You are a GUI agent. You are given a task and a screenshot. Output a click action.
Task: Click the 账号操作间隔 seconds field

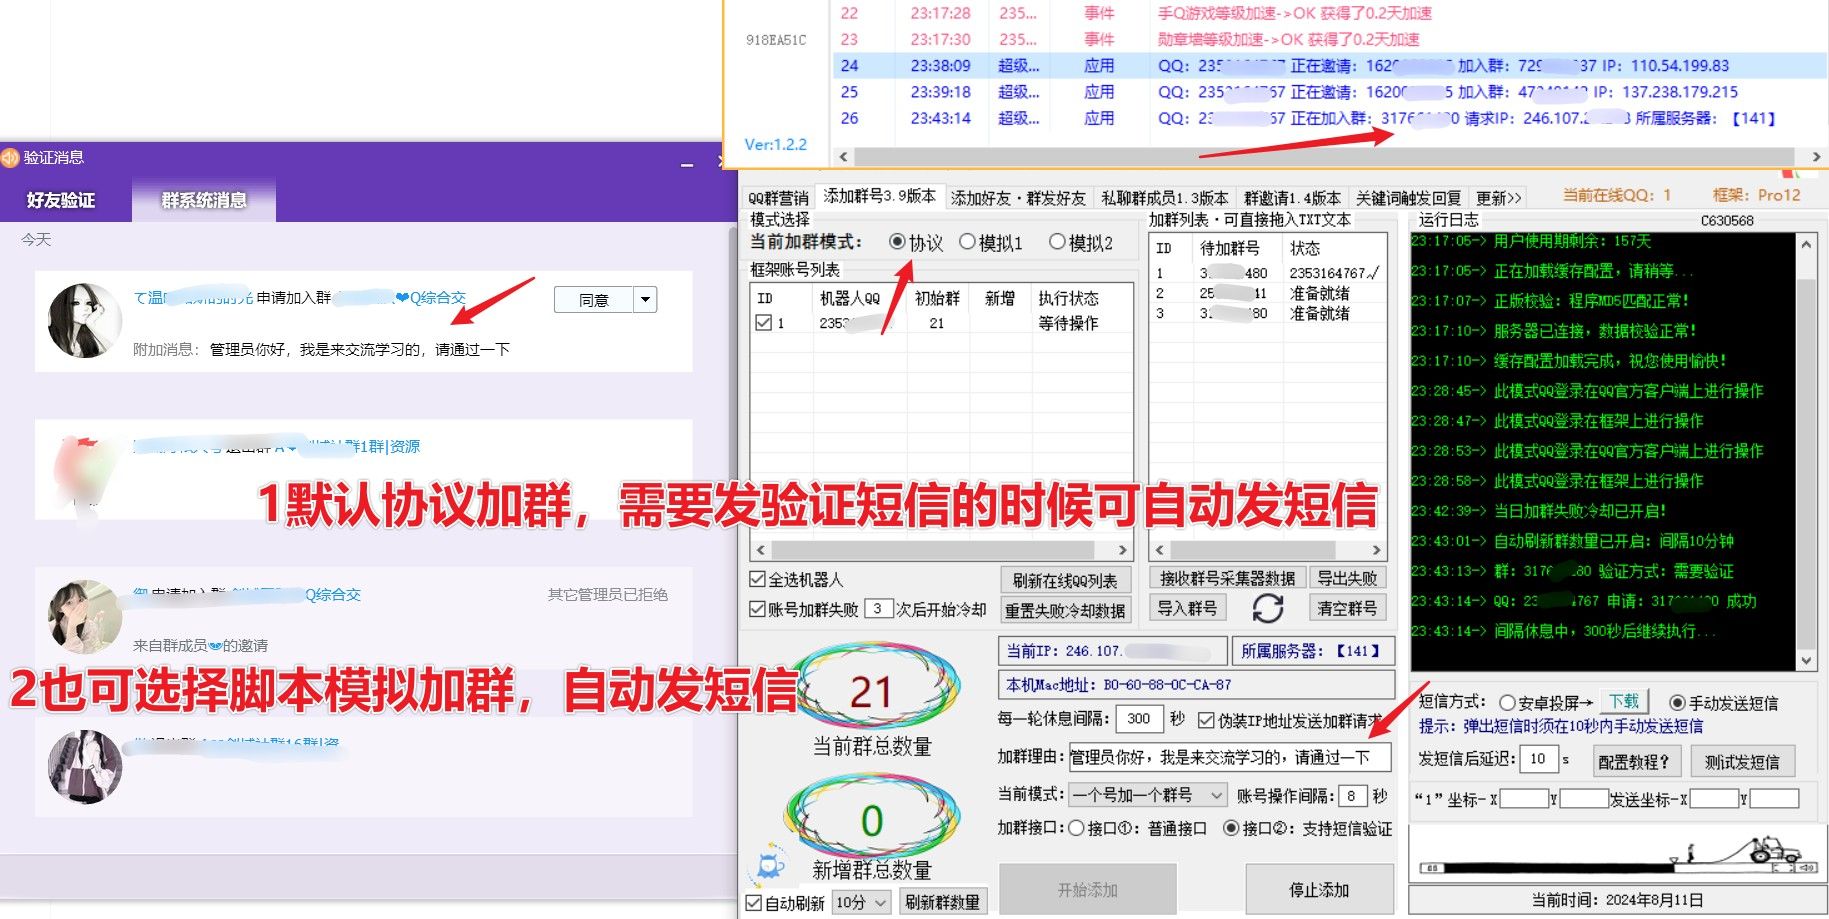1352,796
